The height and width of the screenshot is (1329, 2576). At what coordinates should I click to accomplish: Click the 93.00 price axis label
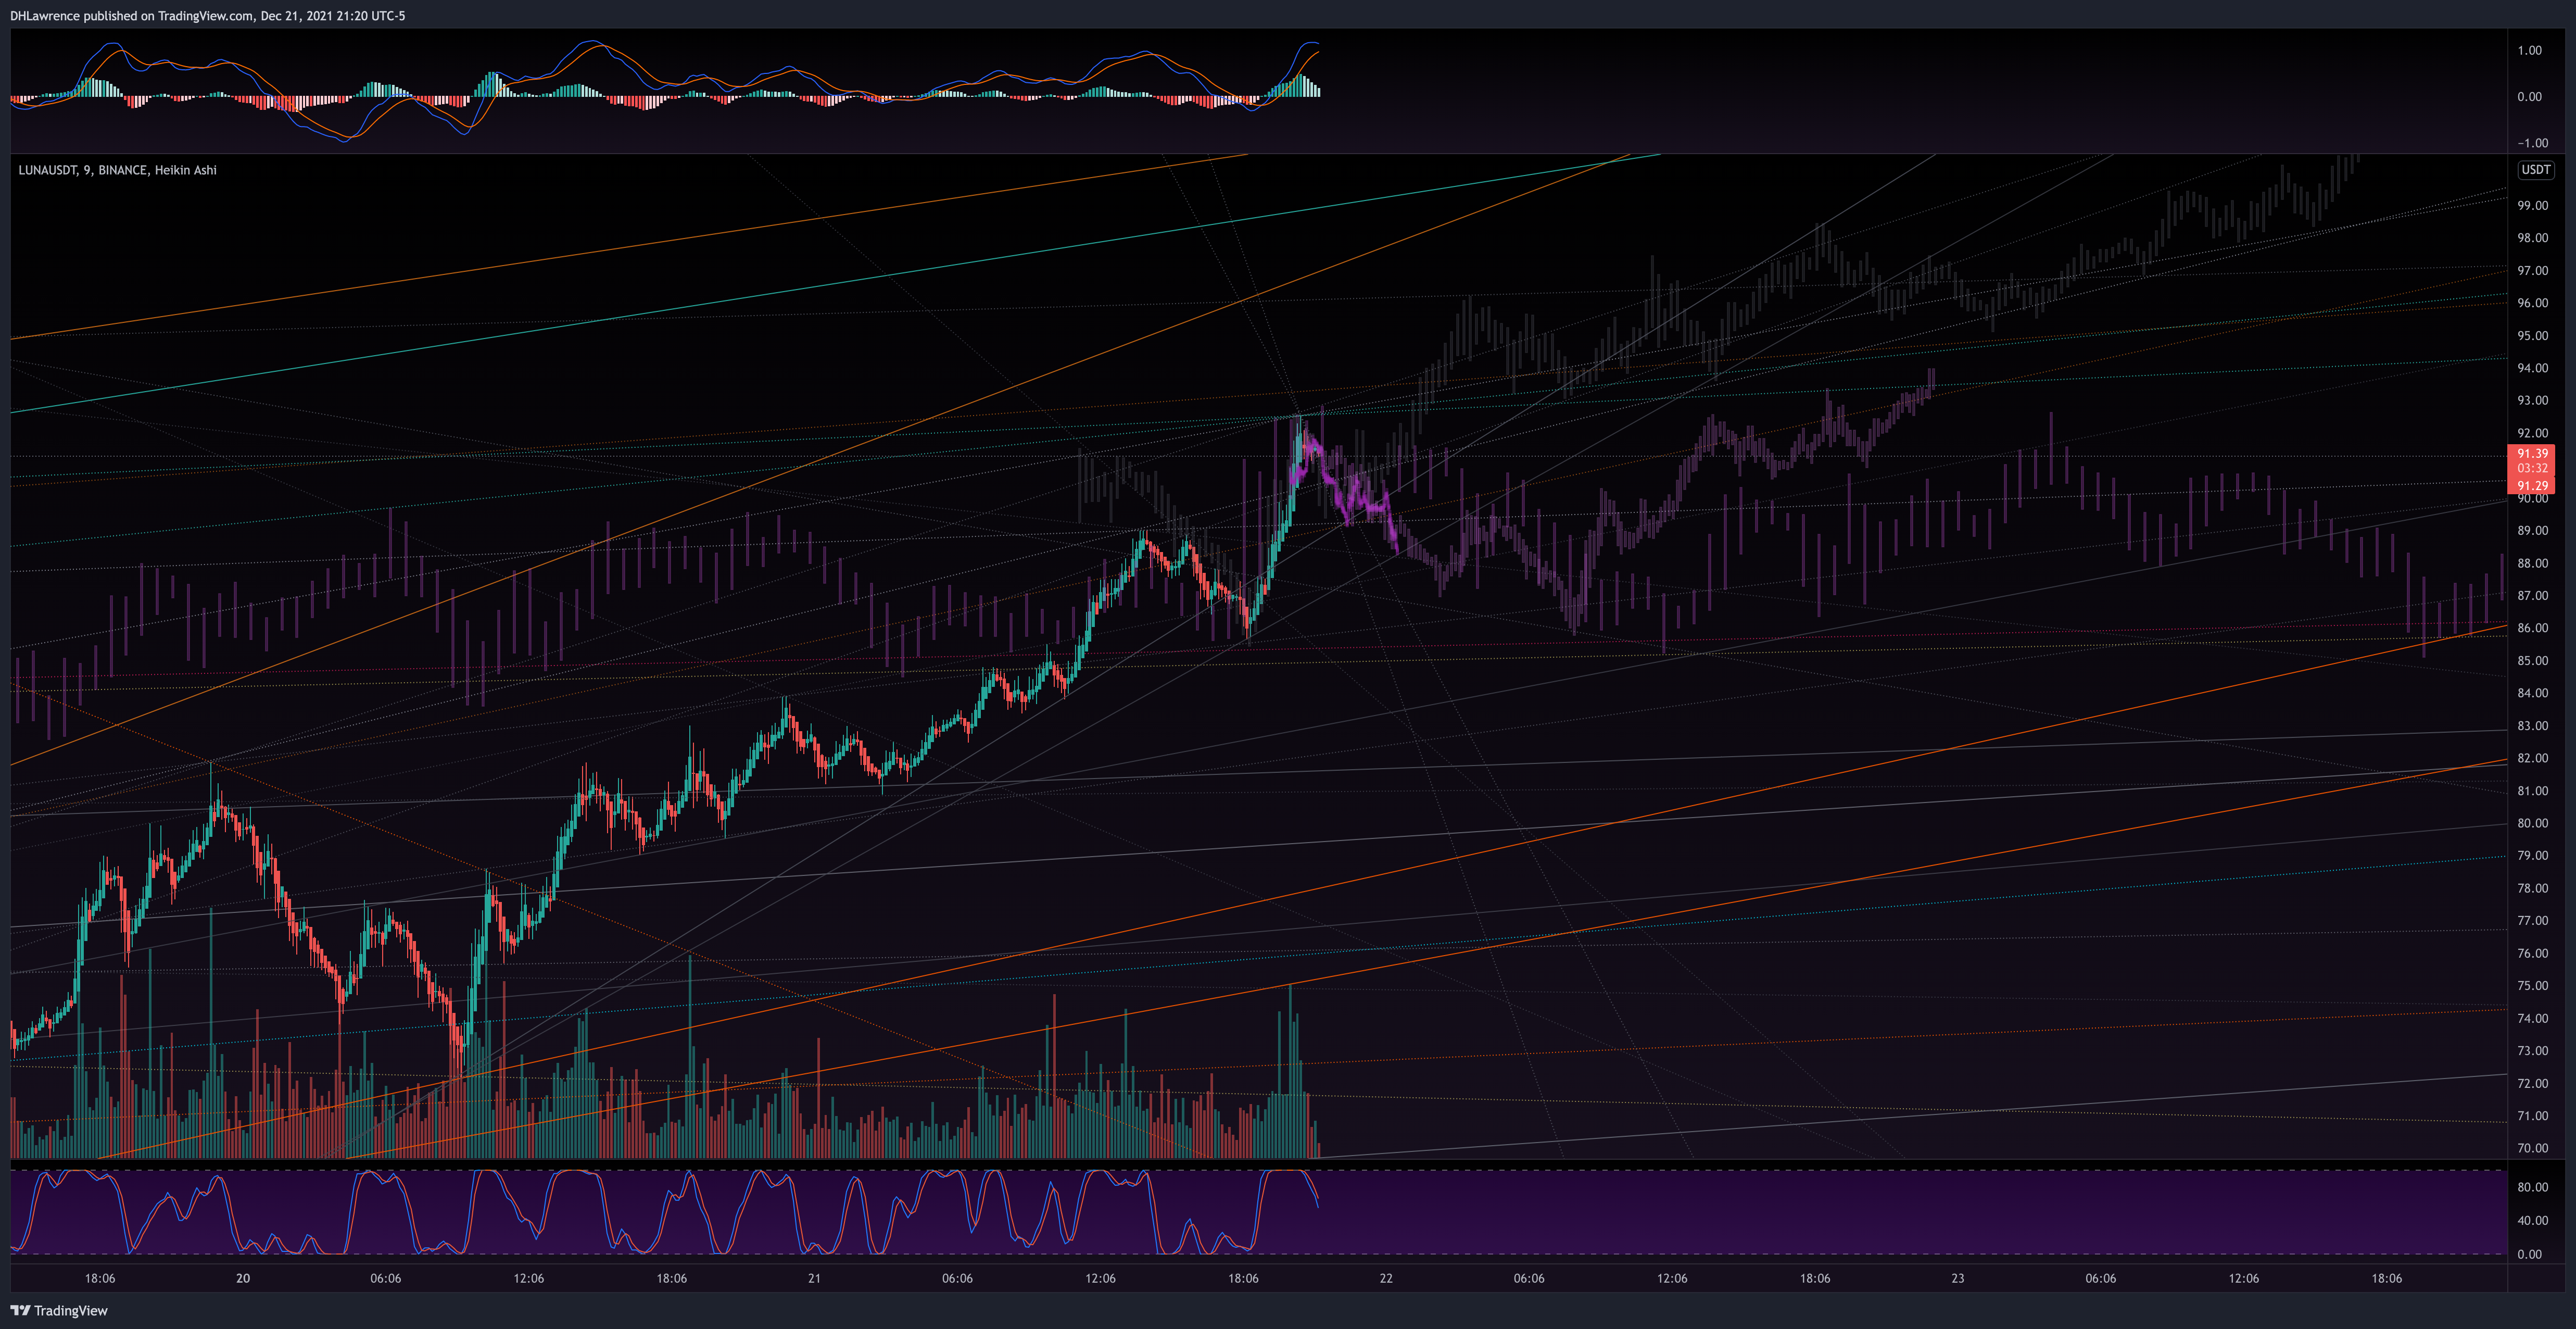click(2532, 400)
